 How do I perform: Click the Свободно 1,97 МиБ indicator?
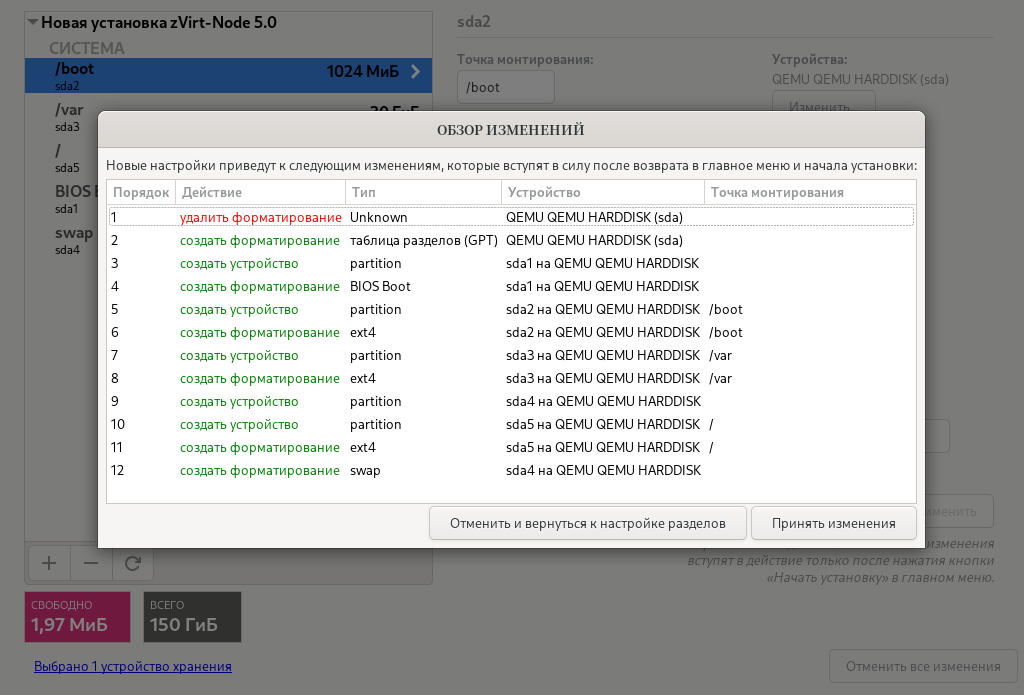point(78,617)
